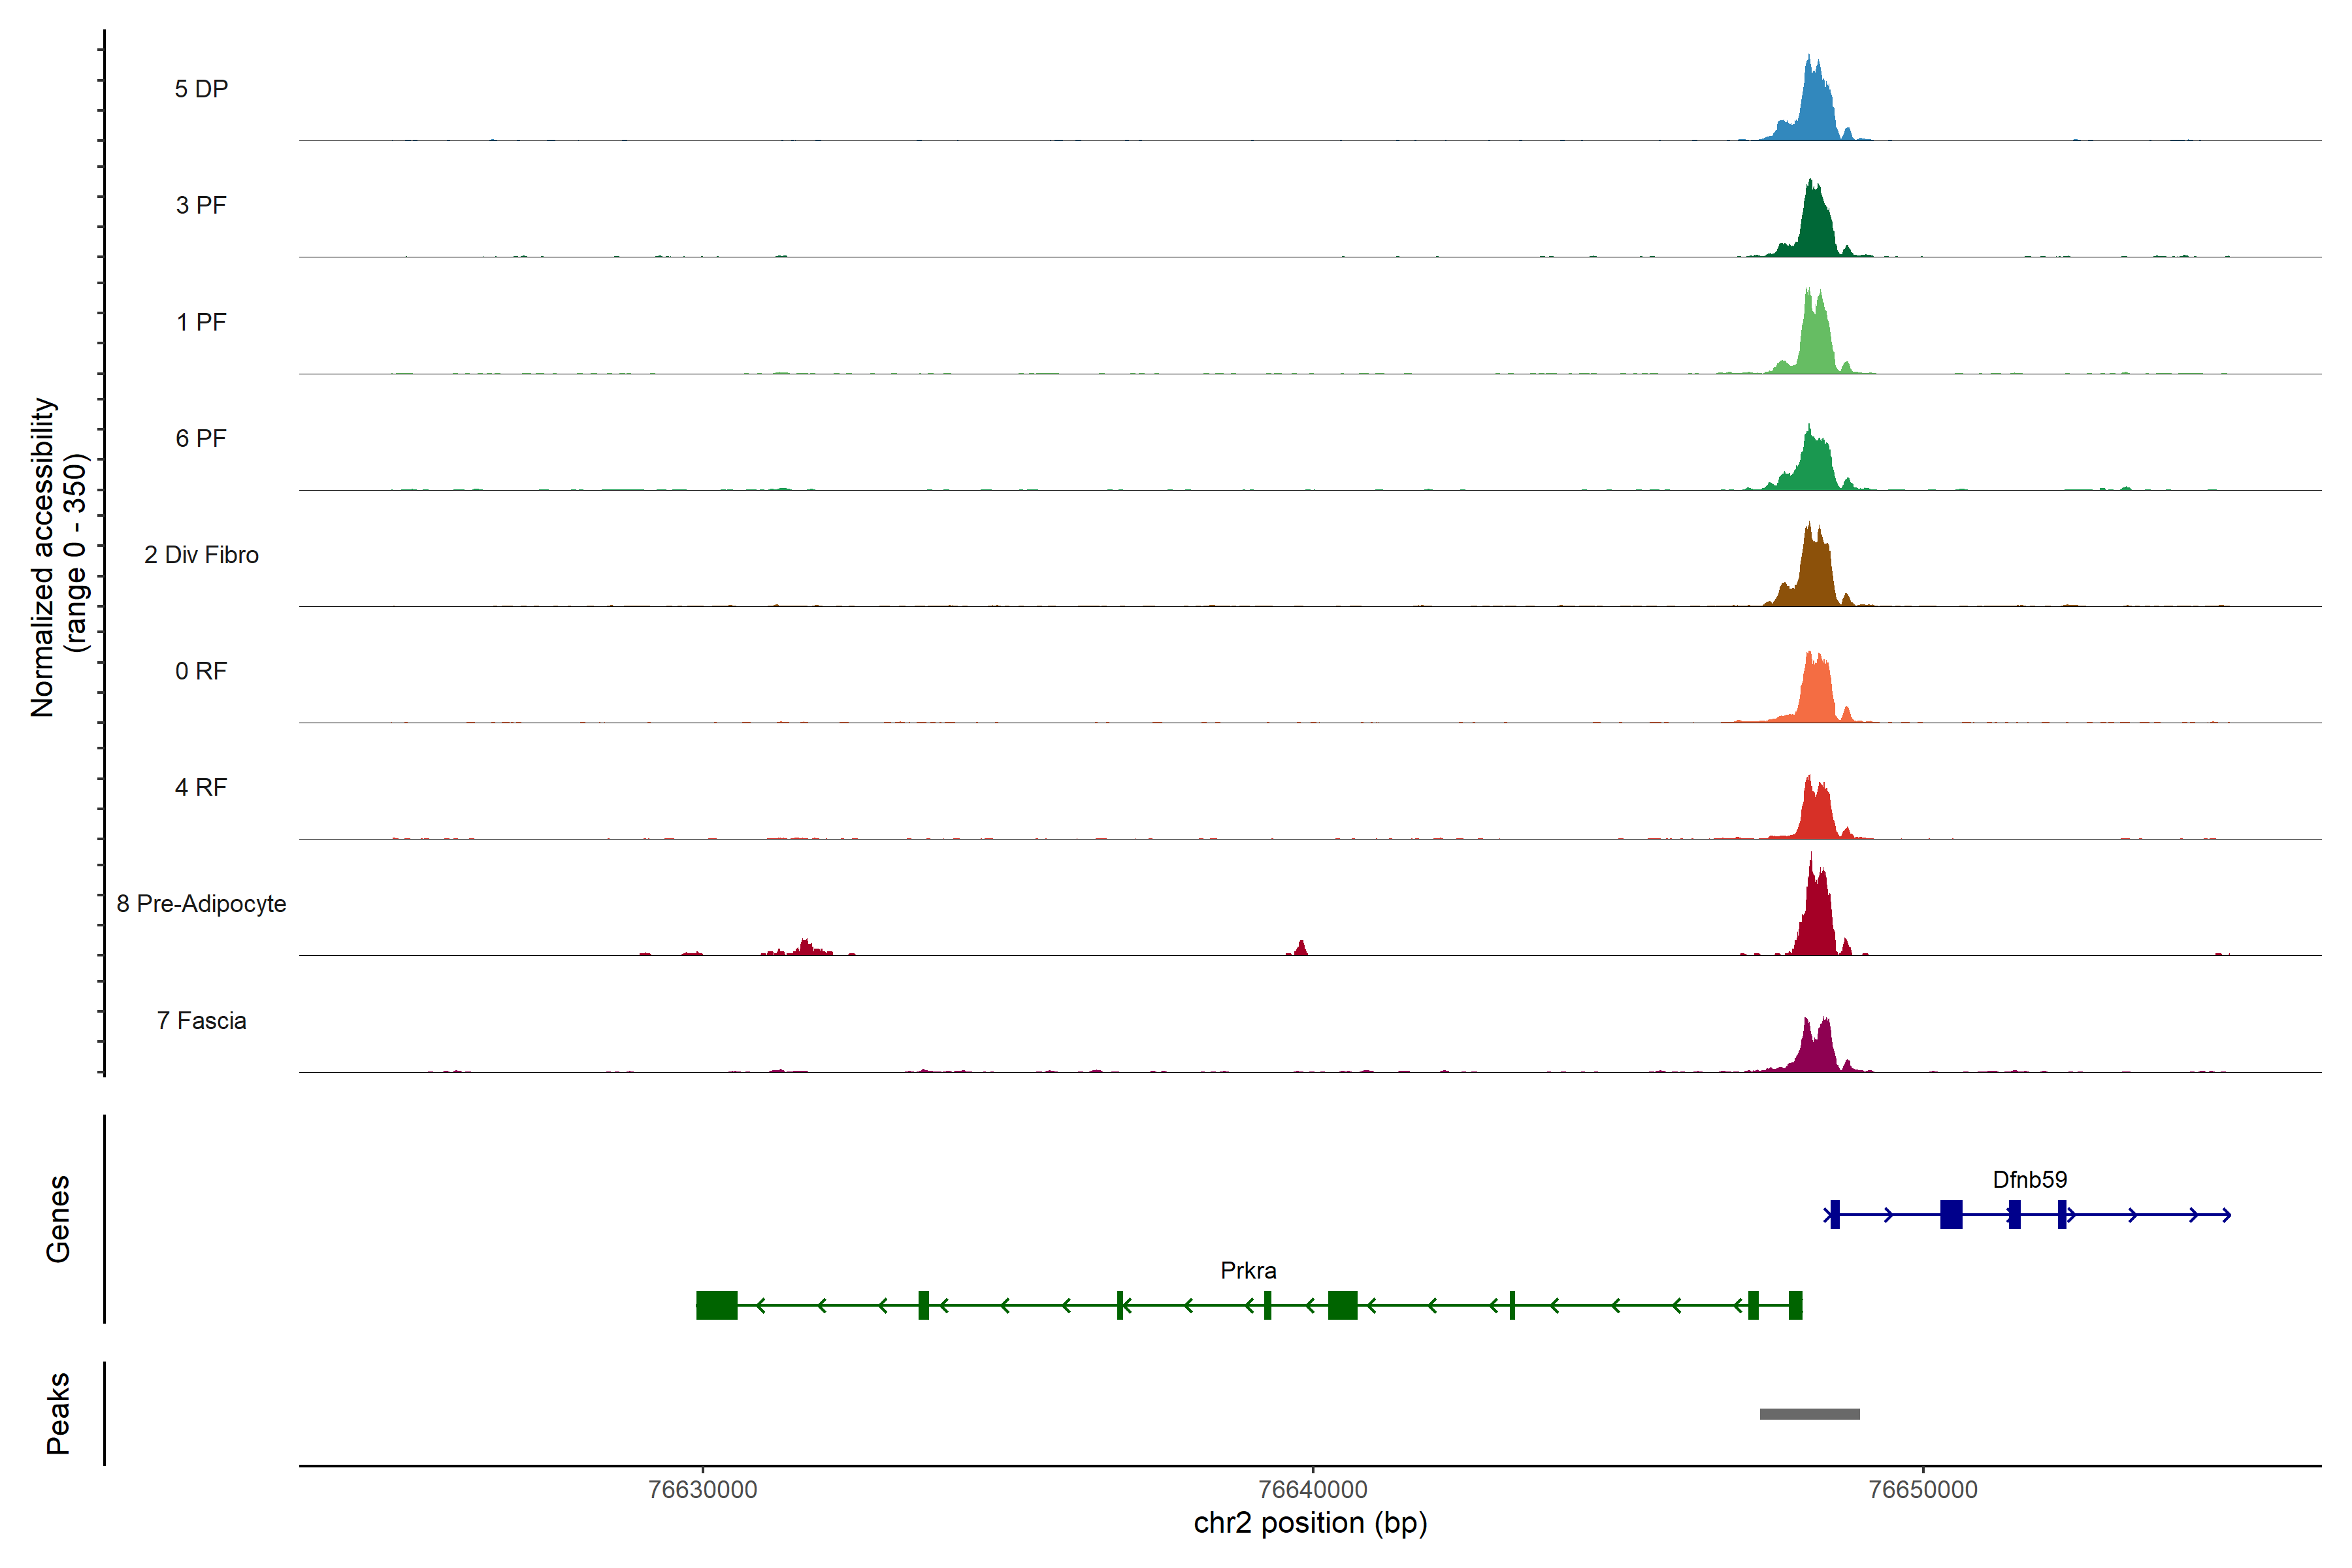Click the Prkra gene label
Screen dimensions: 2352x1568
(x=1248, y=1271)
